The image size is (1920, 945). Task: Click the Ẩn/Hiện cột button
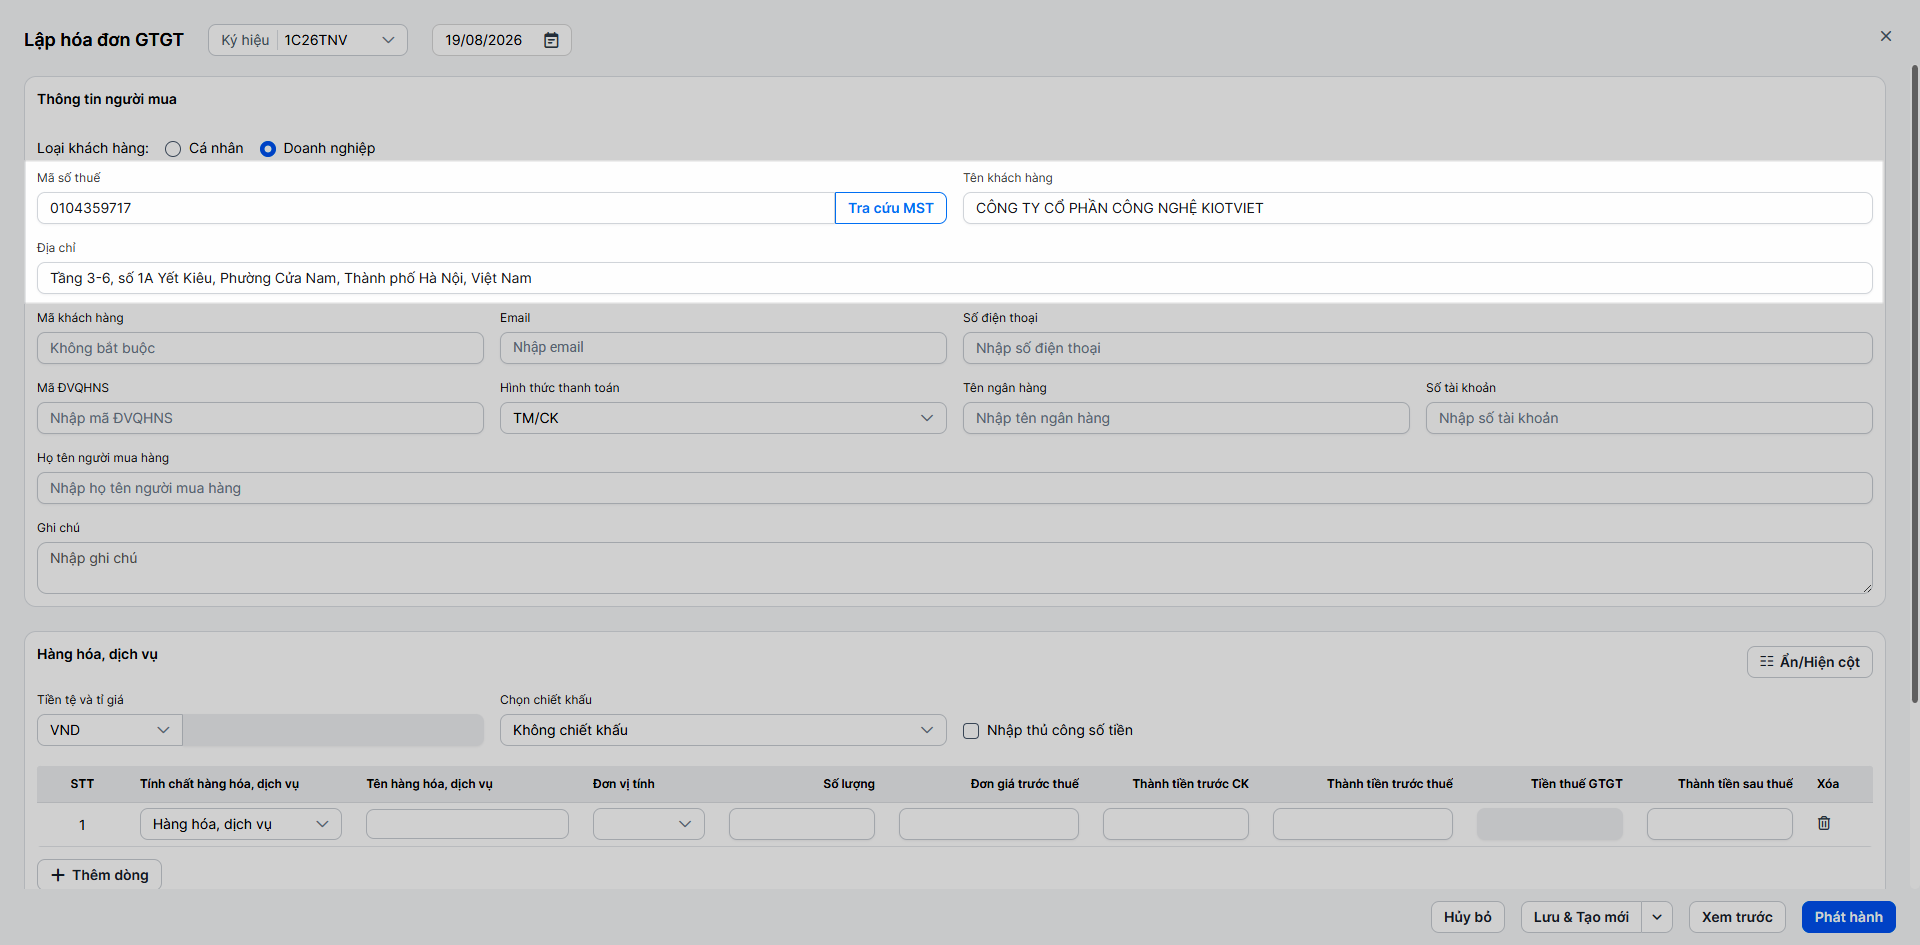(1810, 662)
